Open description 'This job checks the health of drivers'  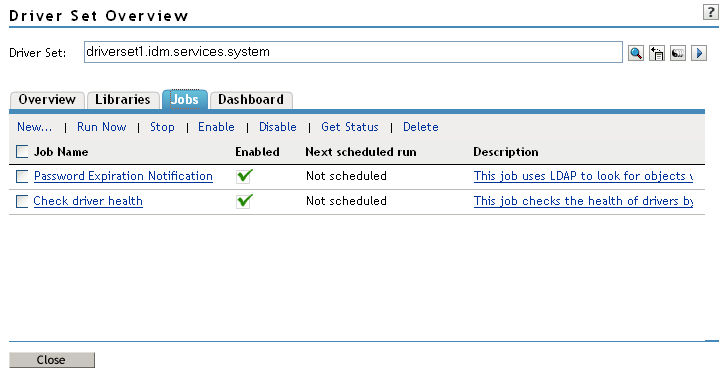583,201
